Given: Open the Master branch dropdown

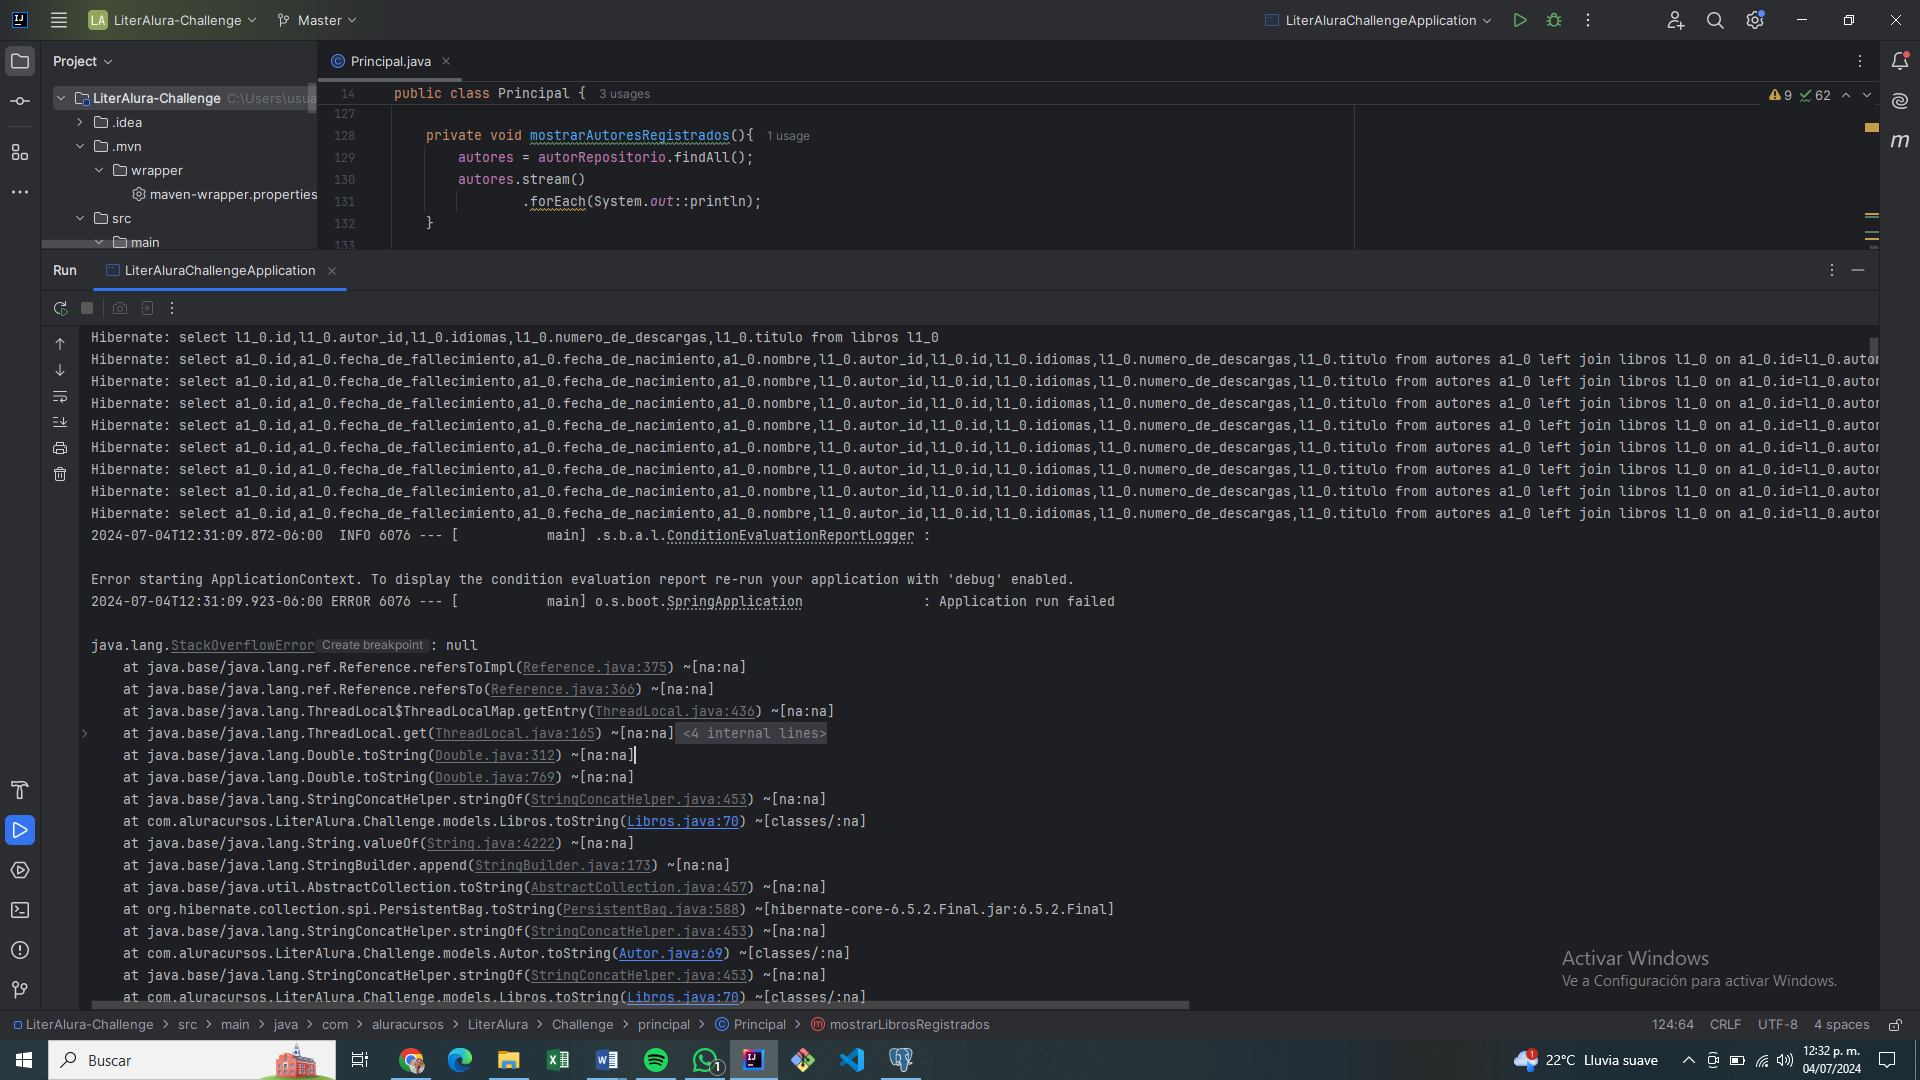Looking at the screenshot, I should click(317, 20).
